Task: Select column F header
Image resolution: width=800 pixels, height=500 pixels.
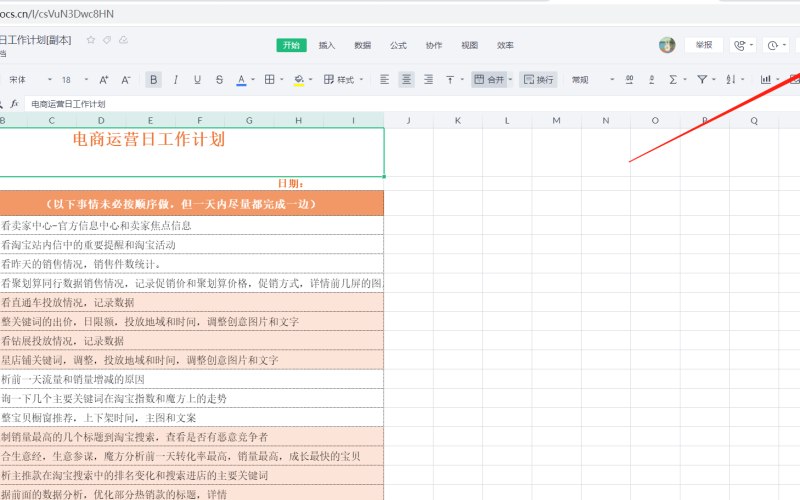Action: click(x=199, y=120)
